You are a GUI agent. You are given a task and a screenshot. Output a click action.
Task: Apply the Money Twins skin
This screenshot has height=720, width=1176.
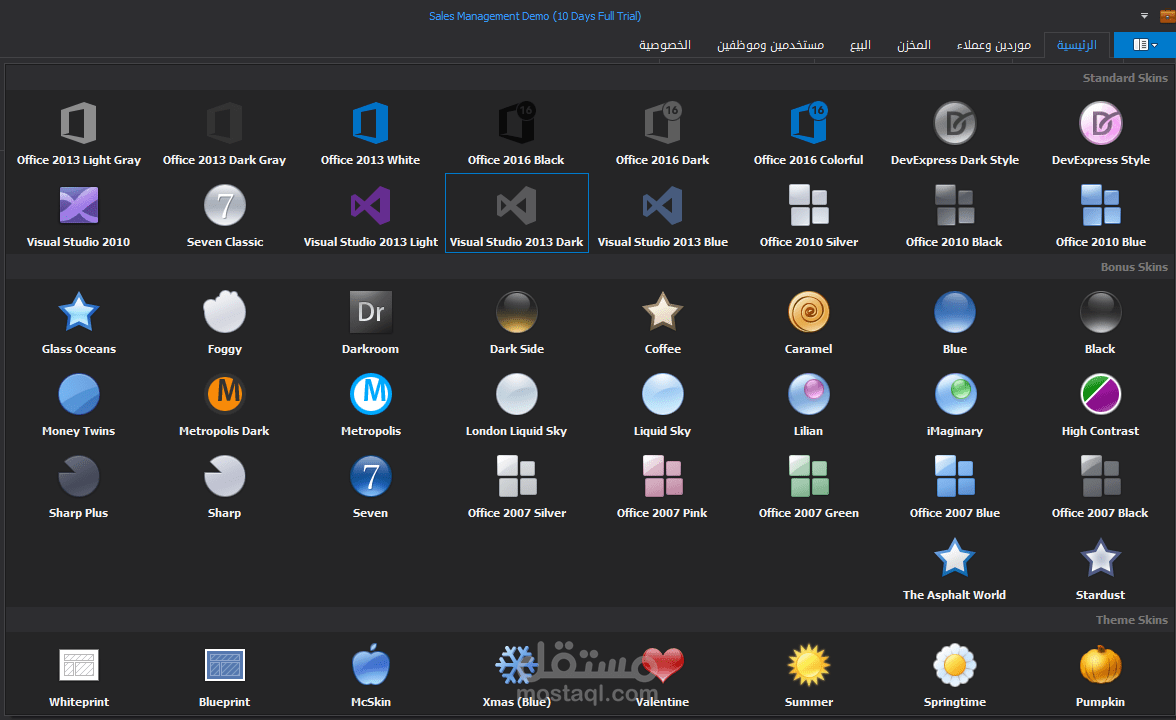(x=79, y=405)
